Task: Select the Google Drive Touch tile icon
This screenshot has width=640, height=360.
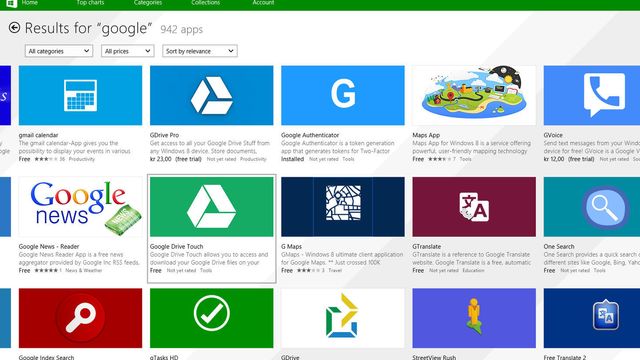Action: click(211, 207)
